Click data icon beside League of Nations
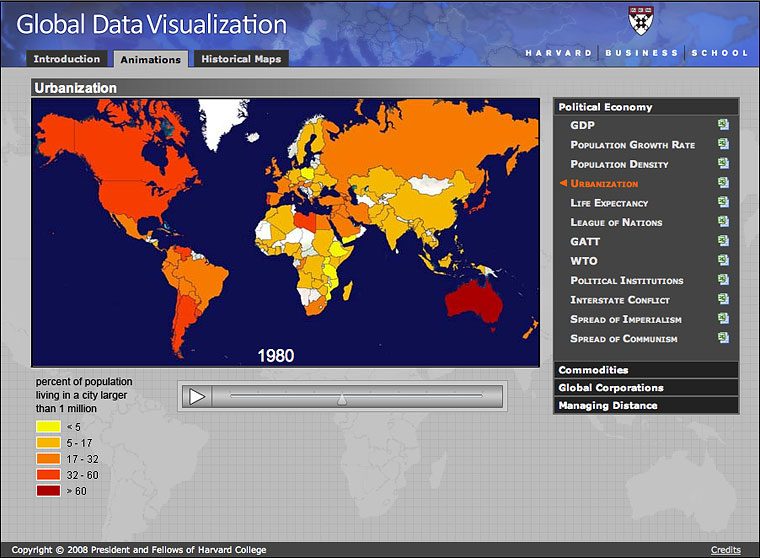This screenshot has height=558, width=760. (722, 222)
